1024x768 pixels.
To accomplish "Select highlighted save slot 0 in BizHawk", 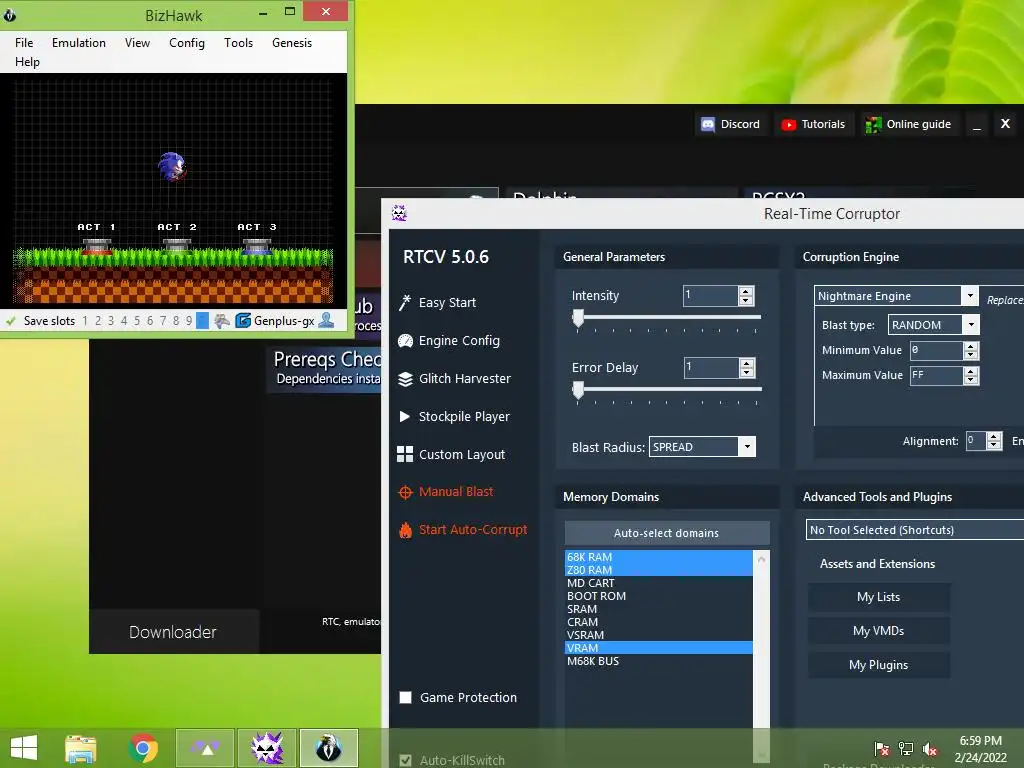I will (x=202, y=321).
